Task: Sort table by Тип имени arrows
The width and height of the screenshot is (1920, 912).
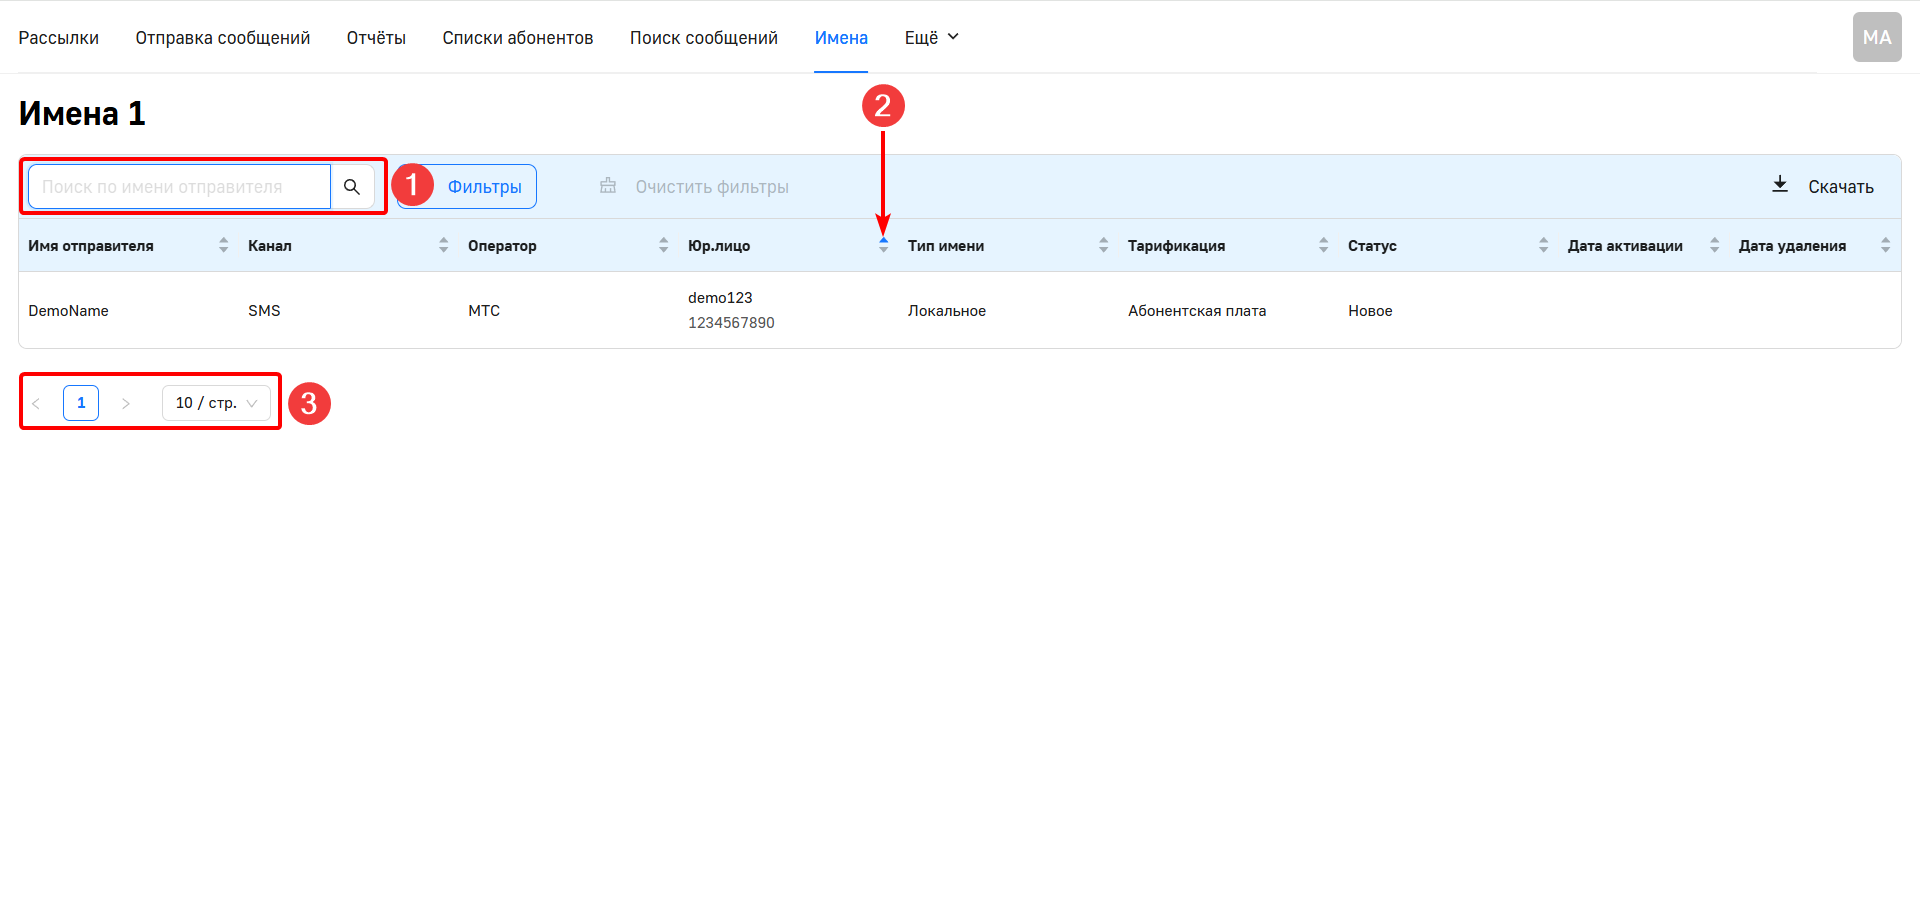Action: 1103,246
